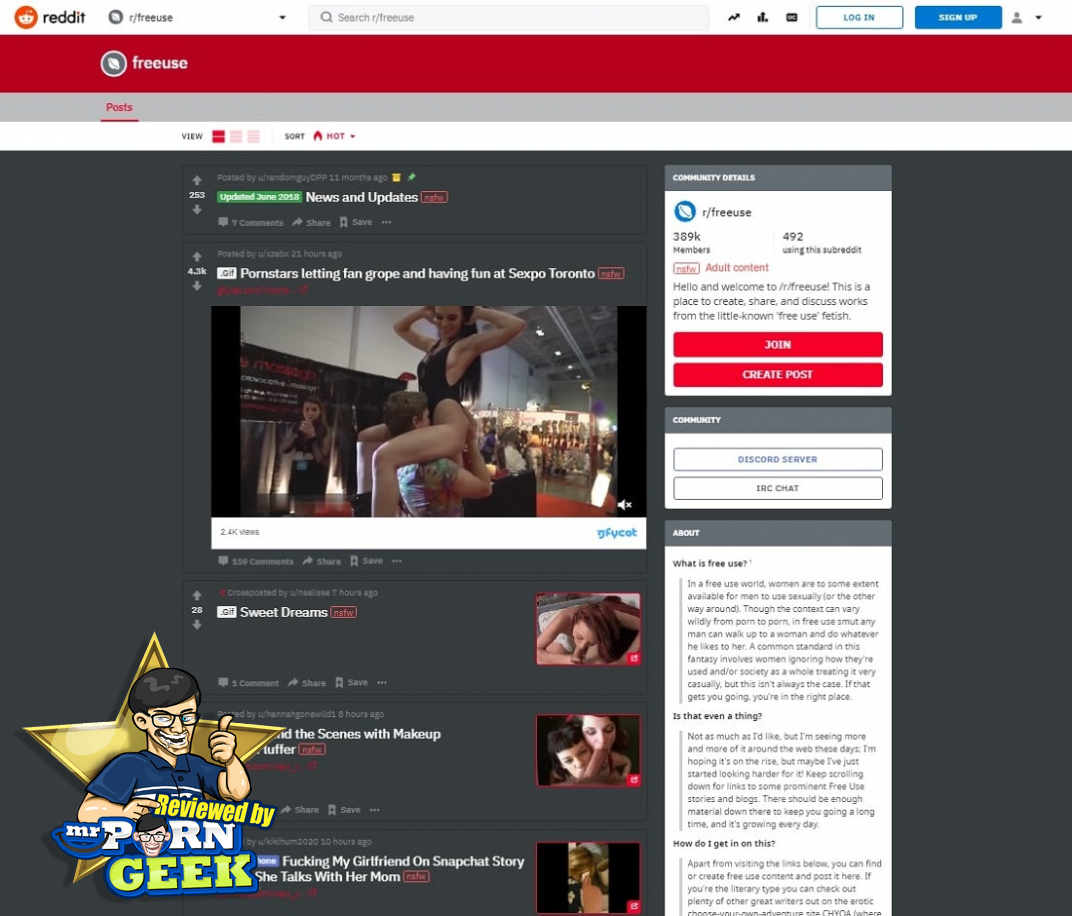Click the Reddit logo in the header
Image resolution: width=1072 pixels, height=916 pixels.
pyautogui.click(x=50, y=17)
